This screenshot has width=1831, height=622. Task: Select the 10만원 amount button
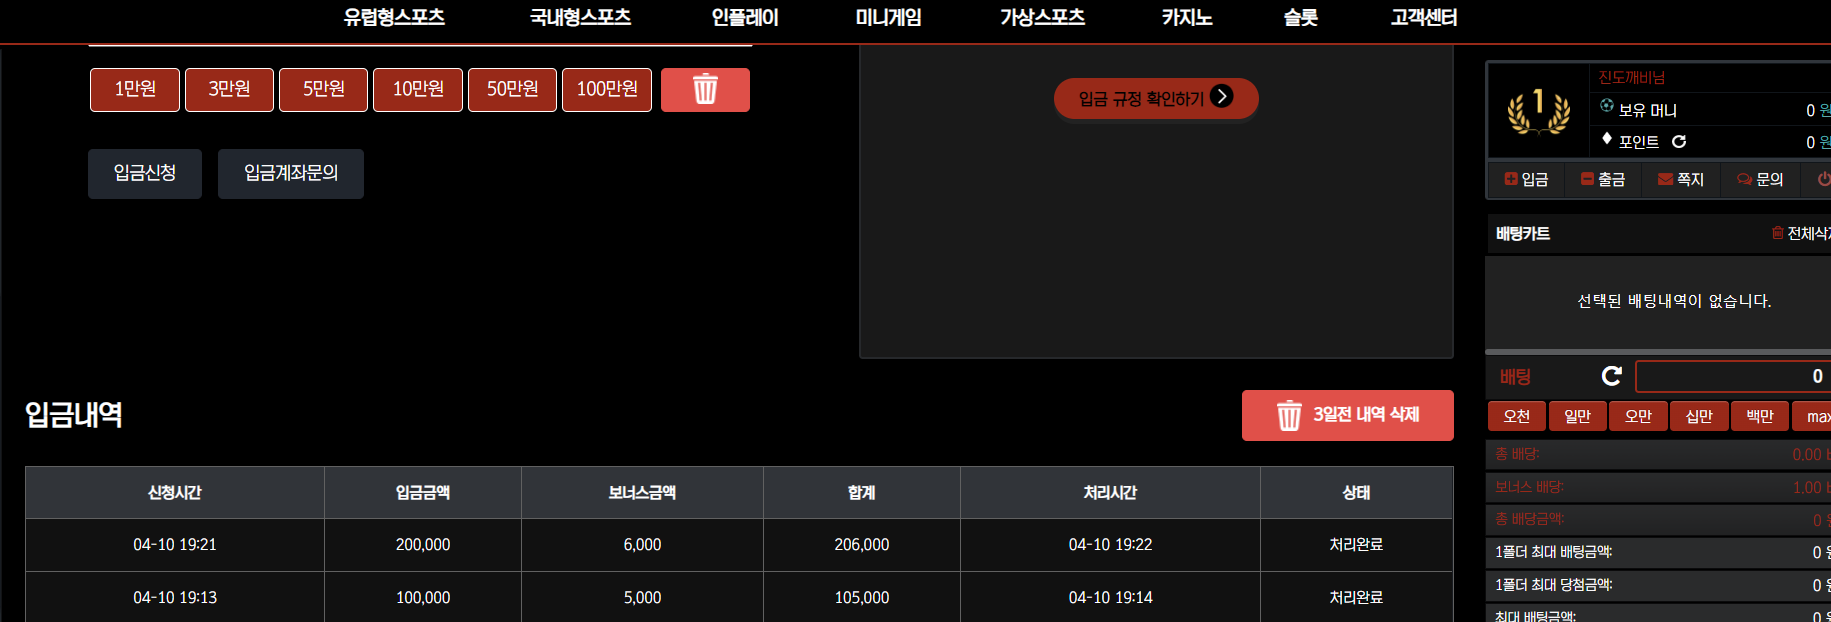click(418, 90)
